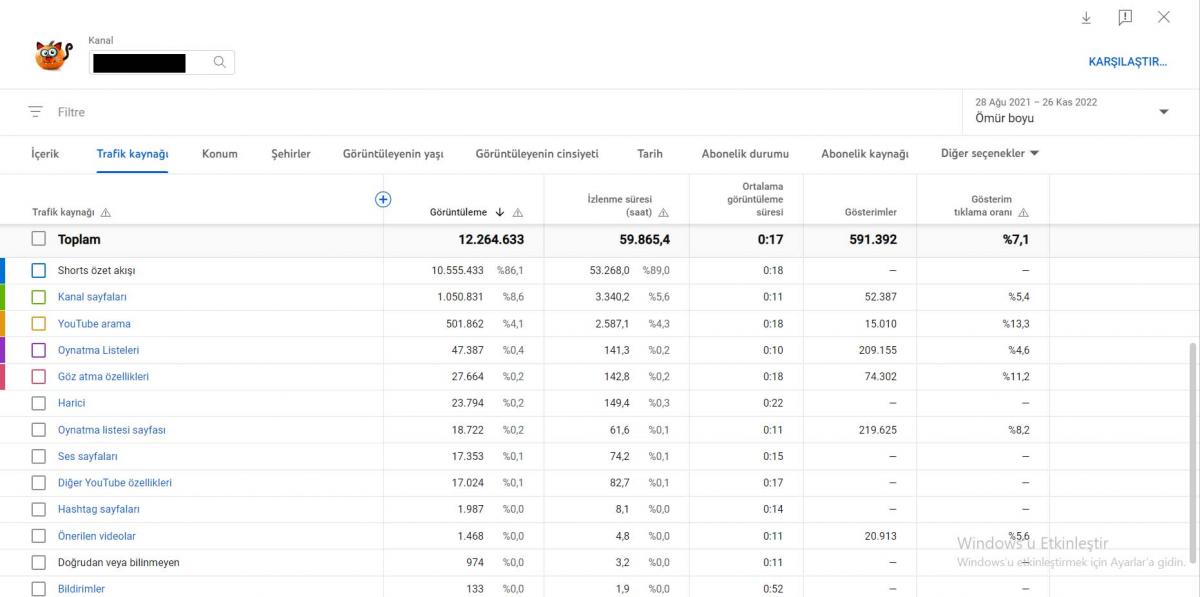This screenshot has height=597, width=1200.
Task: Open Ses sayfaları link
Action: (88, 456)
